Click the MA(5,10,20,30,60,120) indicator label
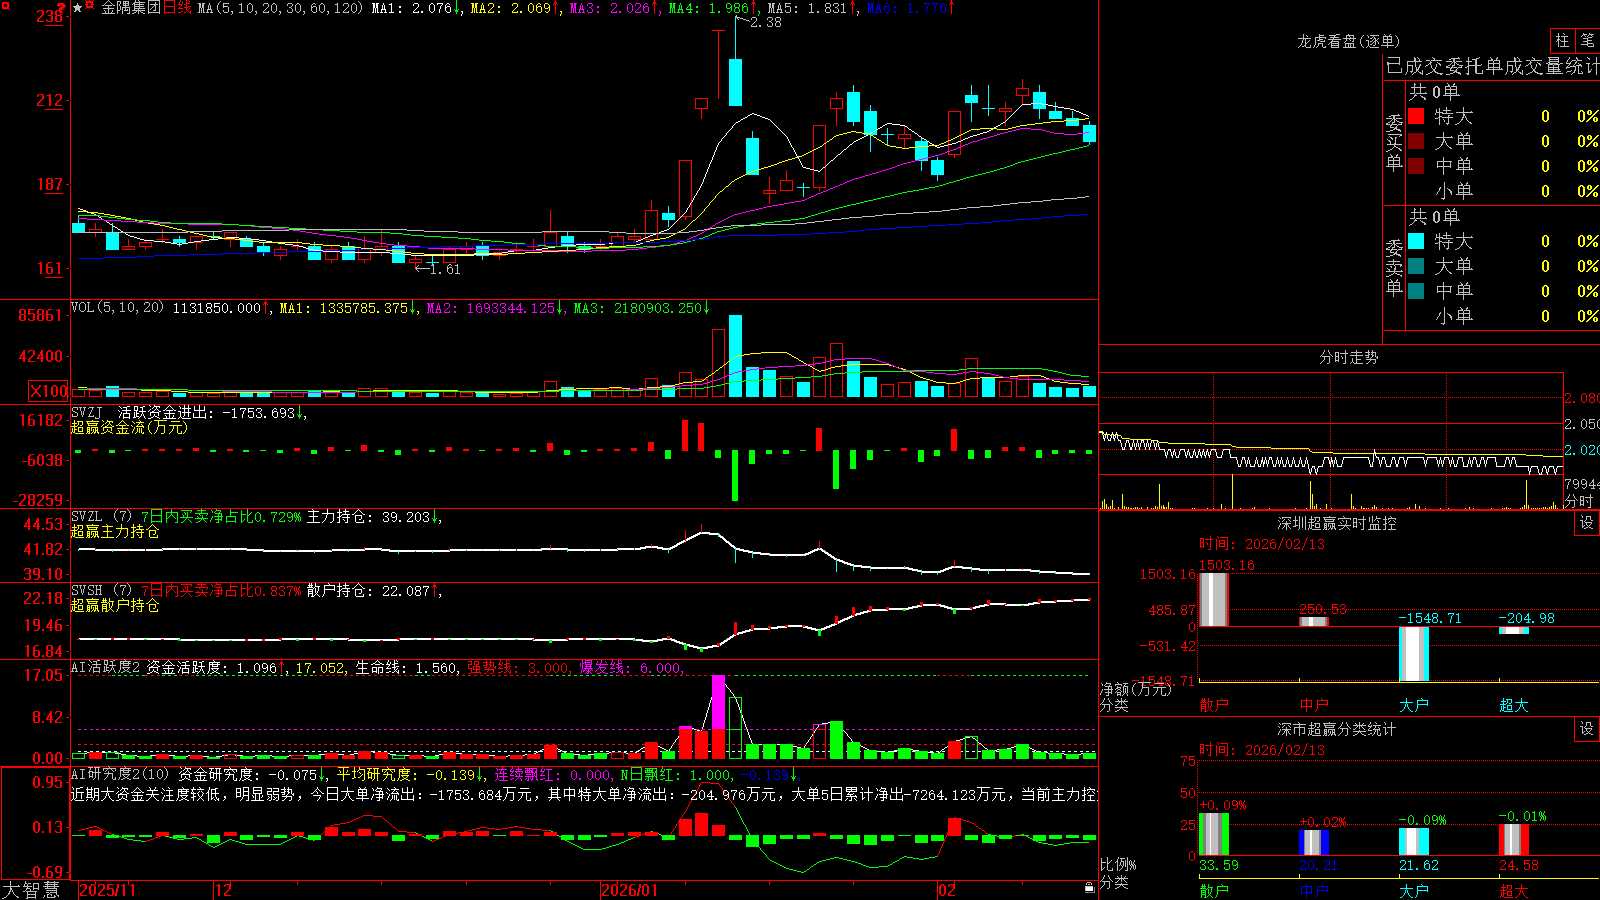1600x900 pixels. (x=280, y=8)
